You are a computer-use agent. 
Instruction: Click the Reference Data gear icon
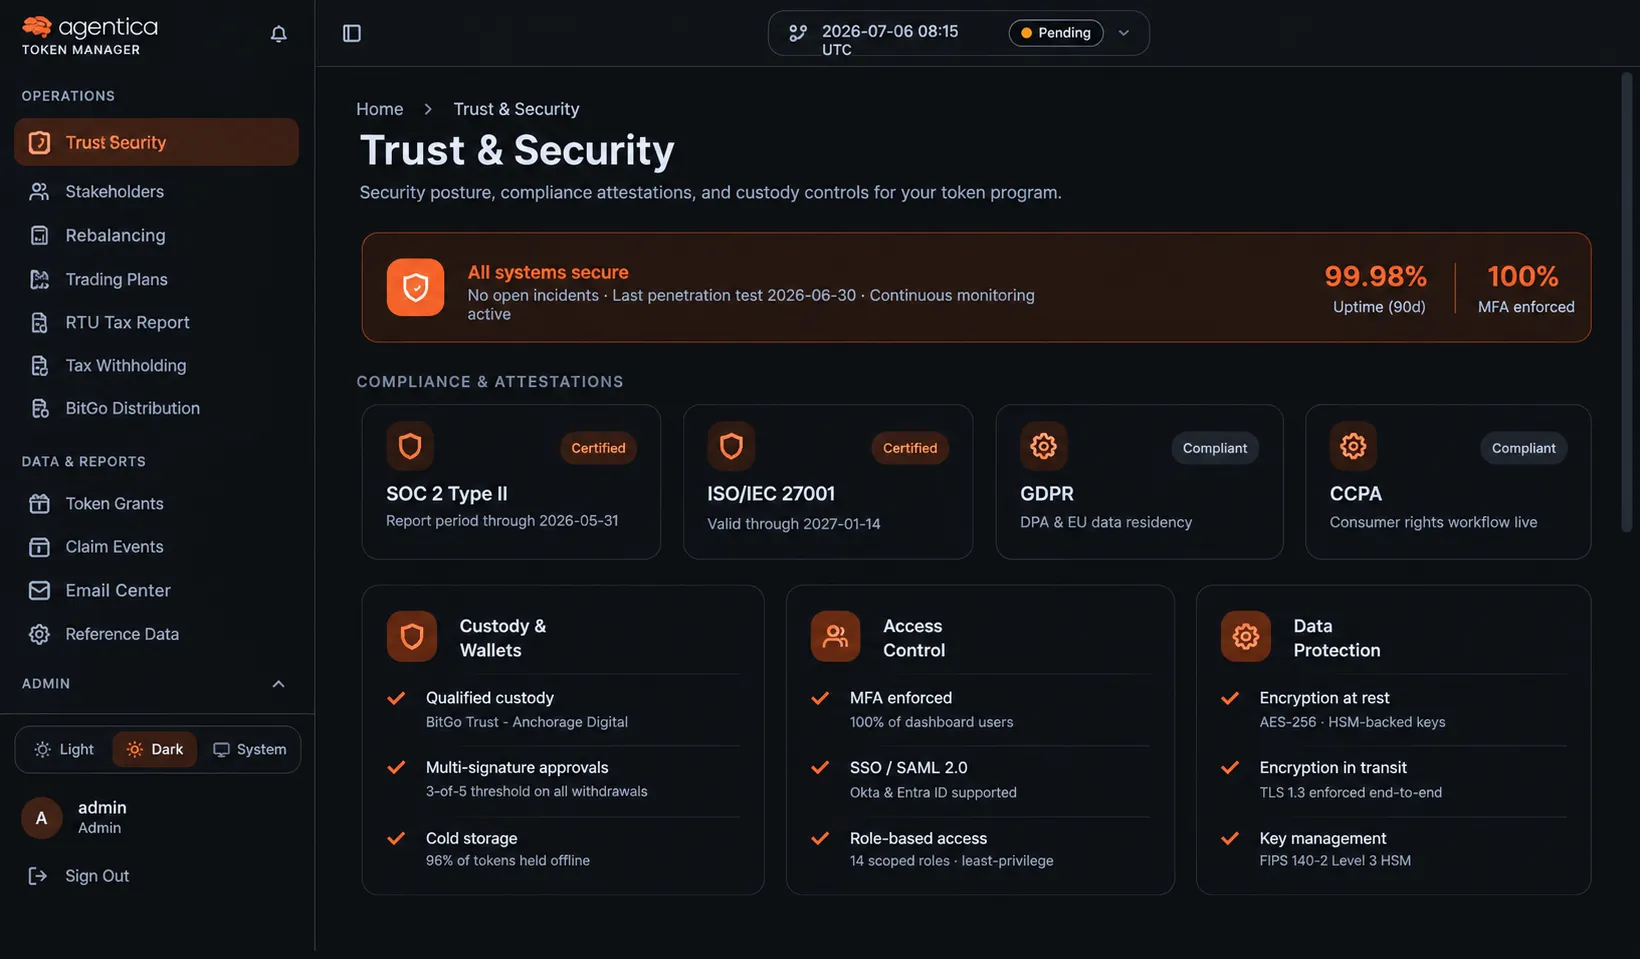(x=39, y=634)
